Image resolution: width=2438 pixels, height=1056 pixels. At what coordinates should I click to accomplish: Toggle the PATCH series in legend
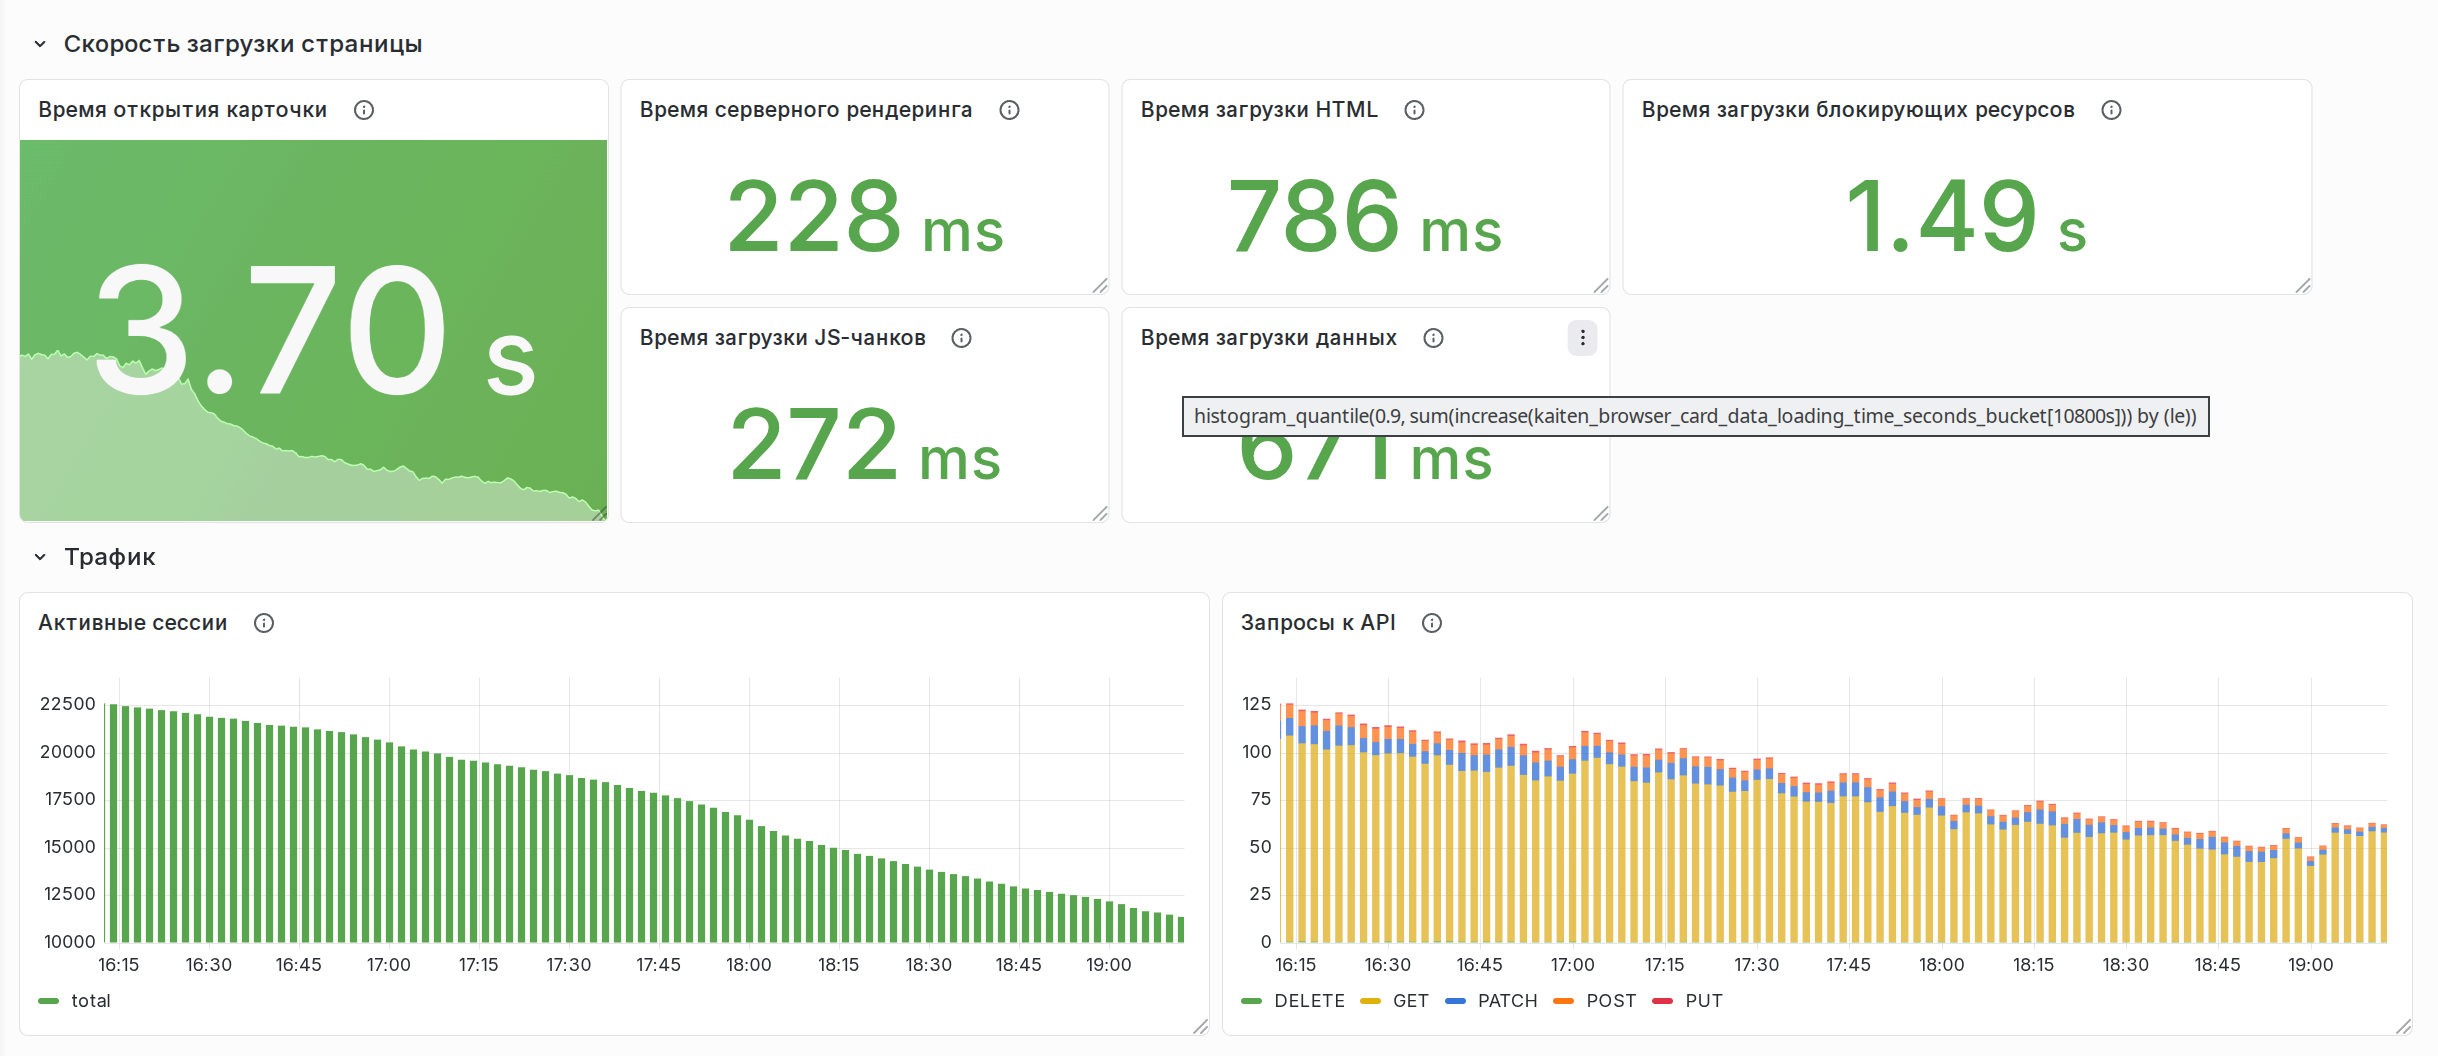[x=1507, y=1001]
